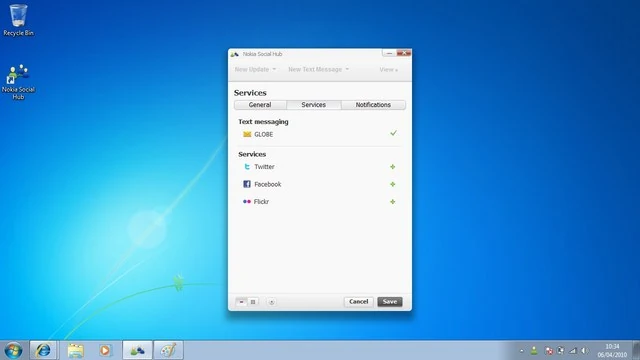Add the Twitter service with its plus icon
640x360 pixels.
coord(393,167)
